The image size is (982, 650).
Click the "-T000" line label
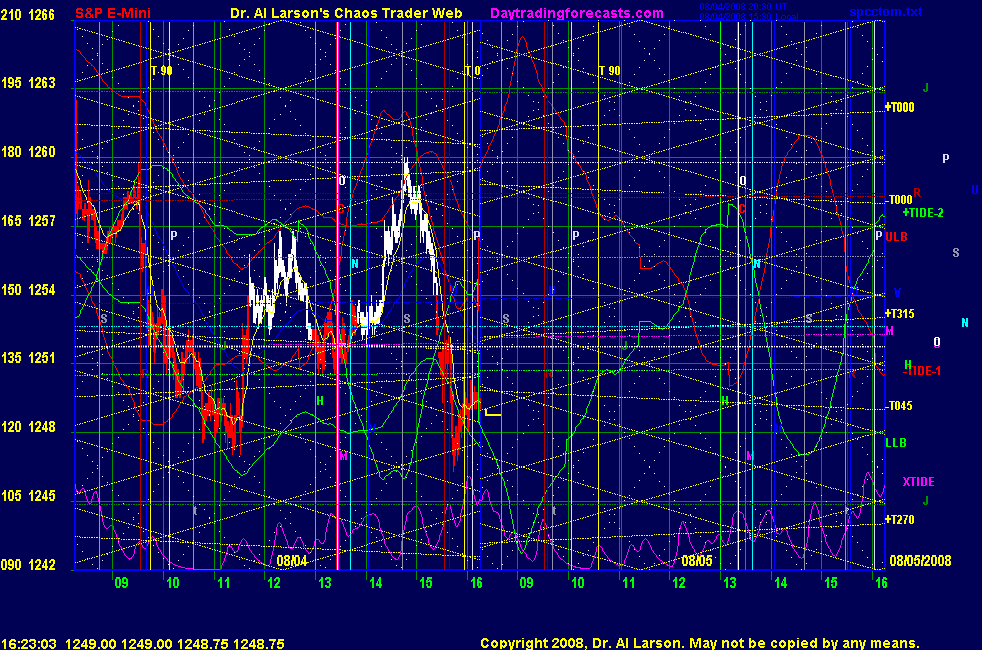[899, 200]
